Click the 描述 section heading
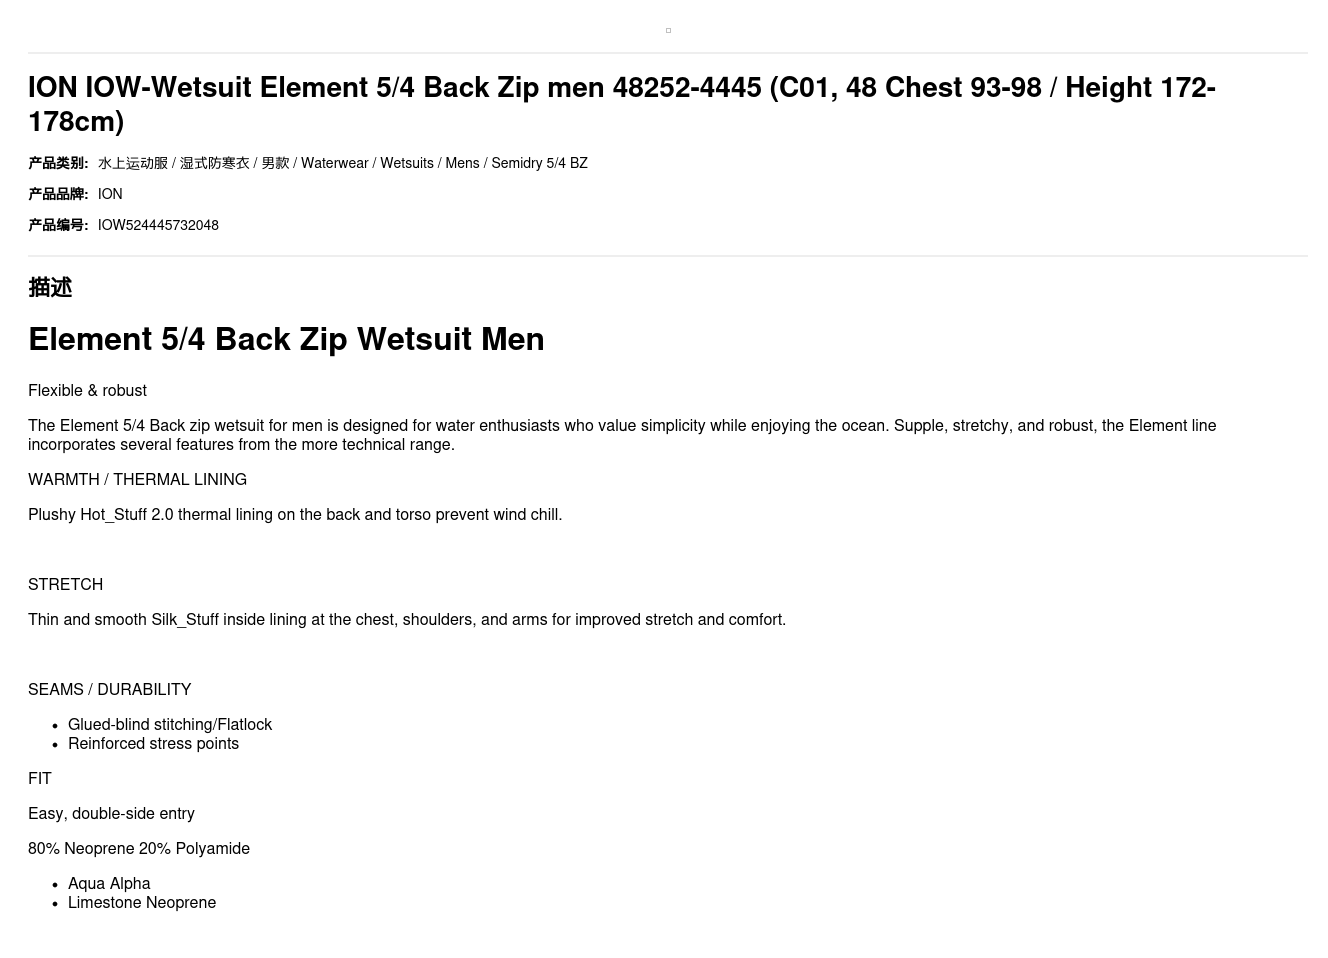 pos(50,288)
